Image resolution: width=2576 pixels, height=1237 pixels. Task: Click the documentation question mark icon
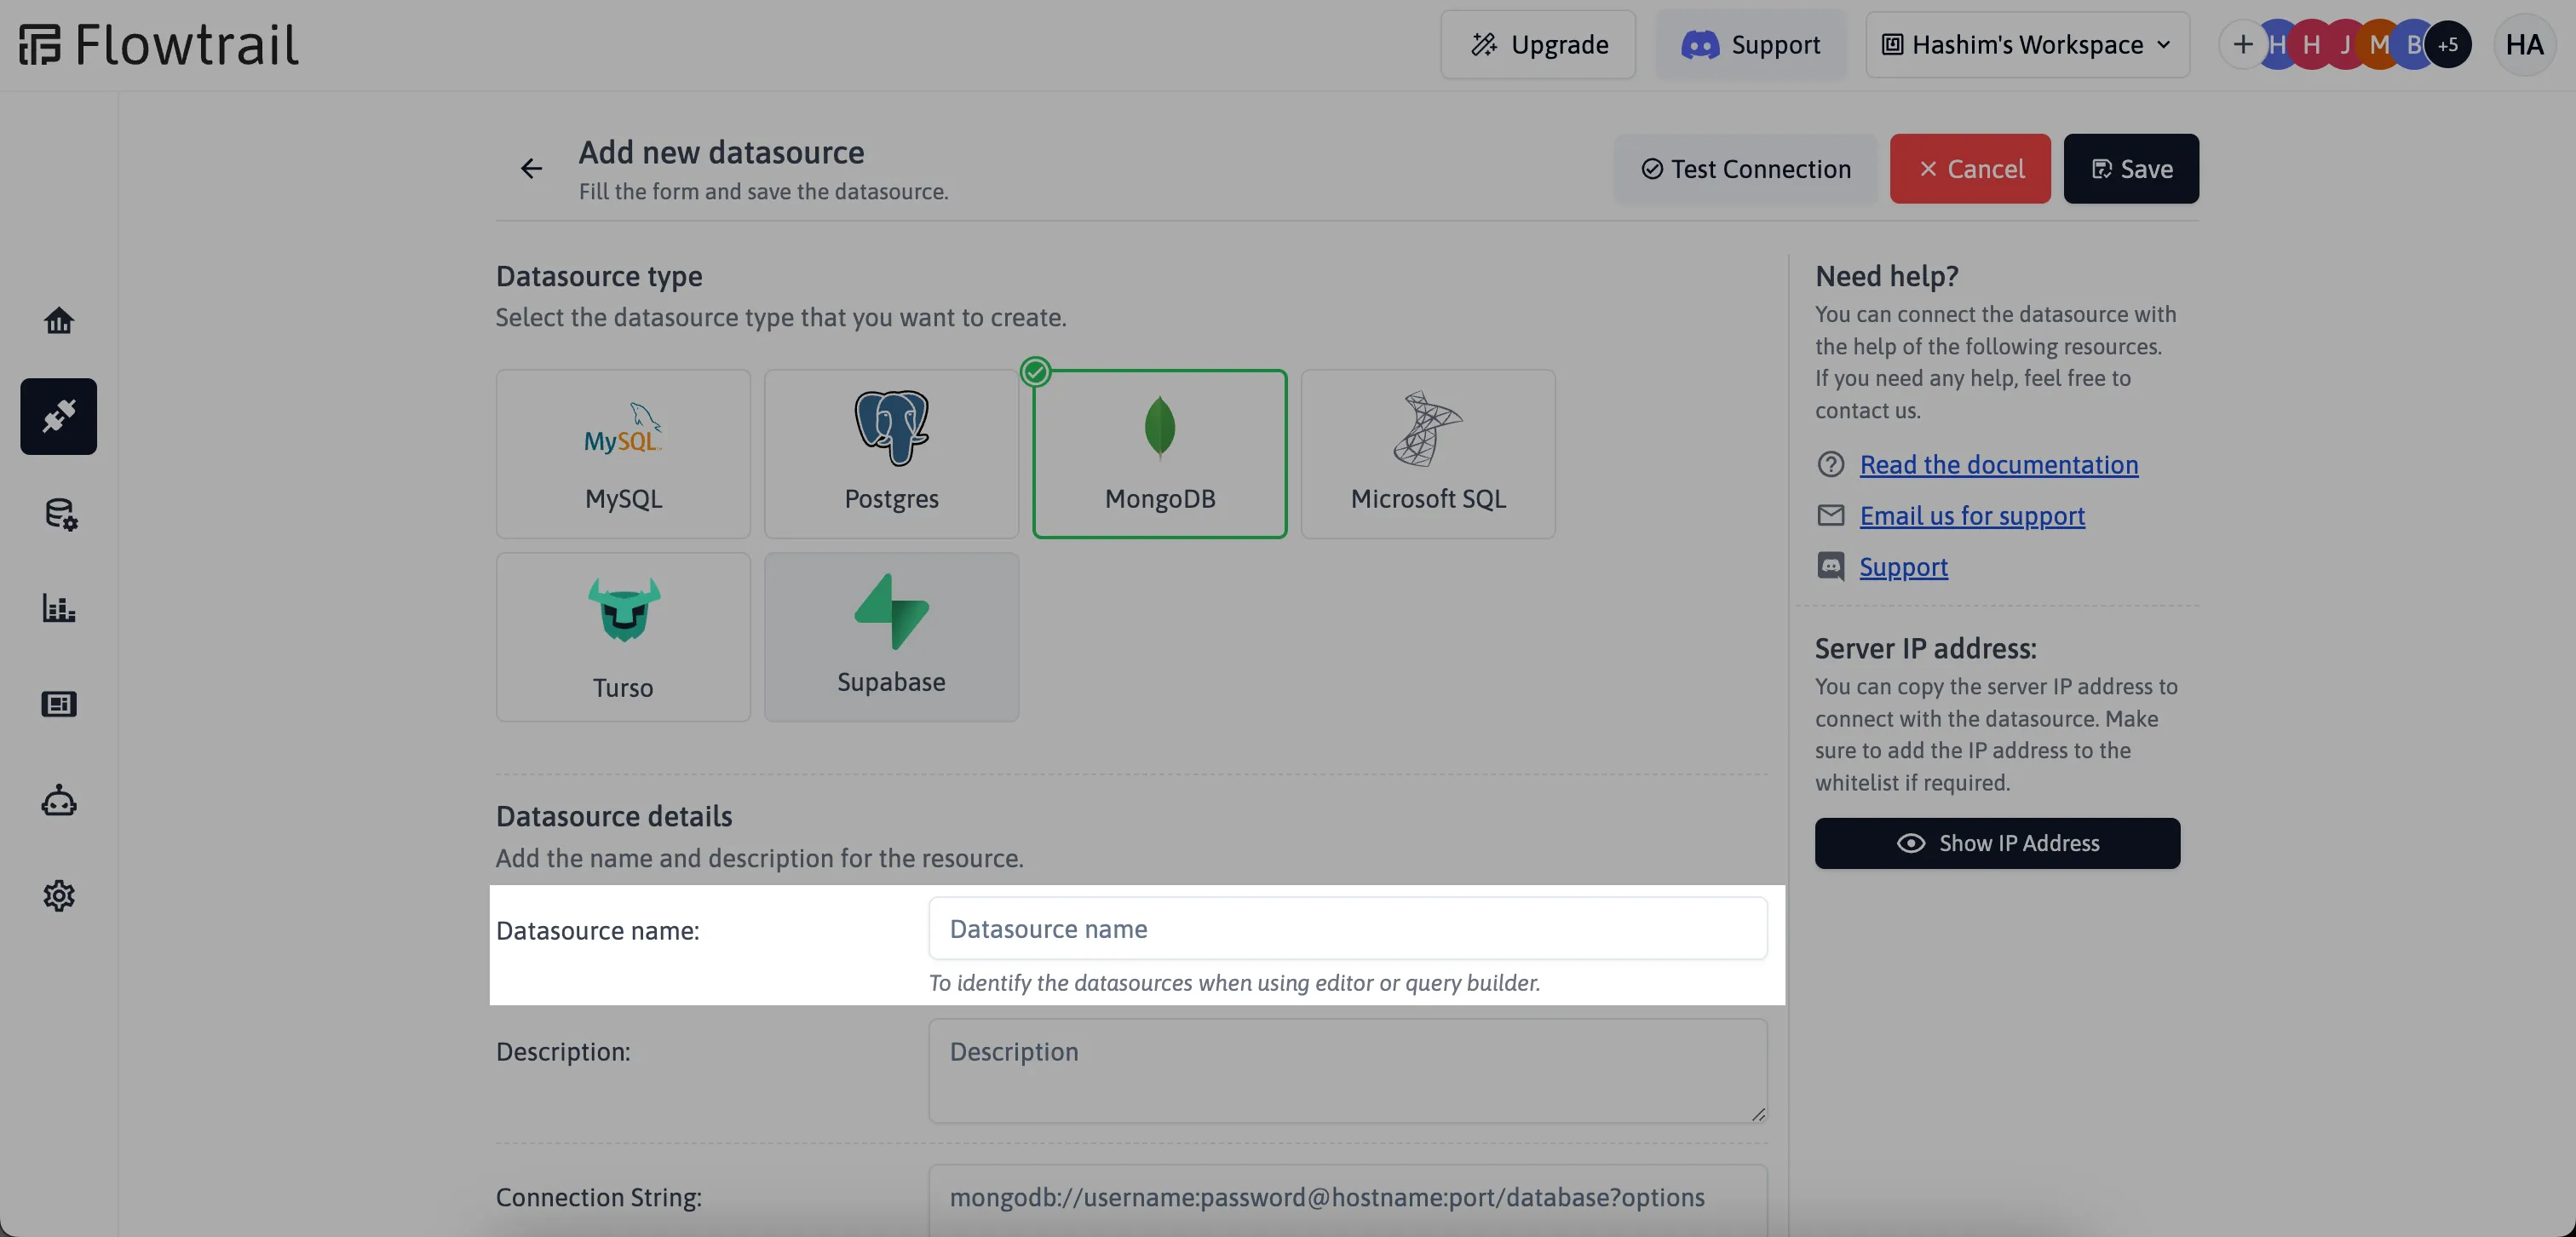click(1830, 464)
